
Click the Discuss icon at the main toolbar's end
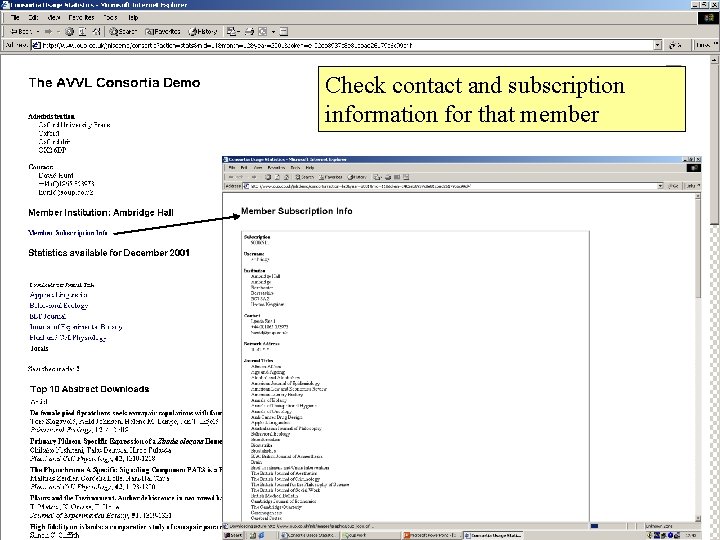pyautogui.click(x=284, y=31)
